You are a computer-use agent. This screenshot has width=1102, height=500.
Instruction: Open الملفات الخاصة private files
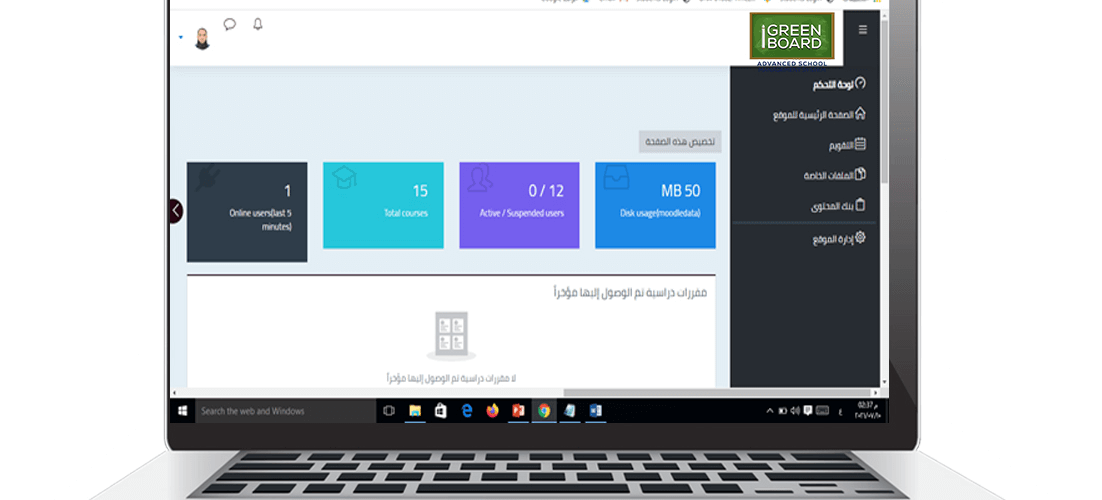[835, 175]
